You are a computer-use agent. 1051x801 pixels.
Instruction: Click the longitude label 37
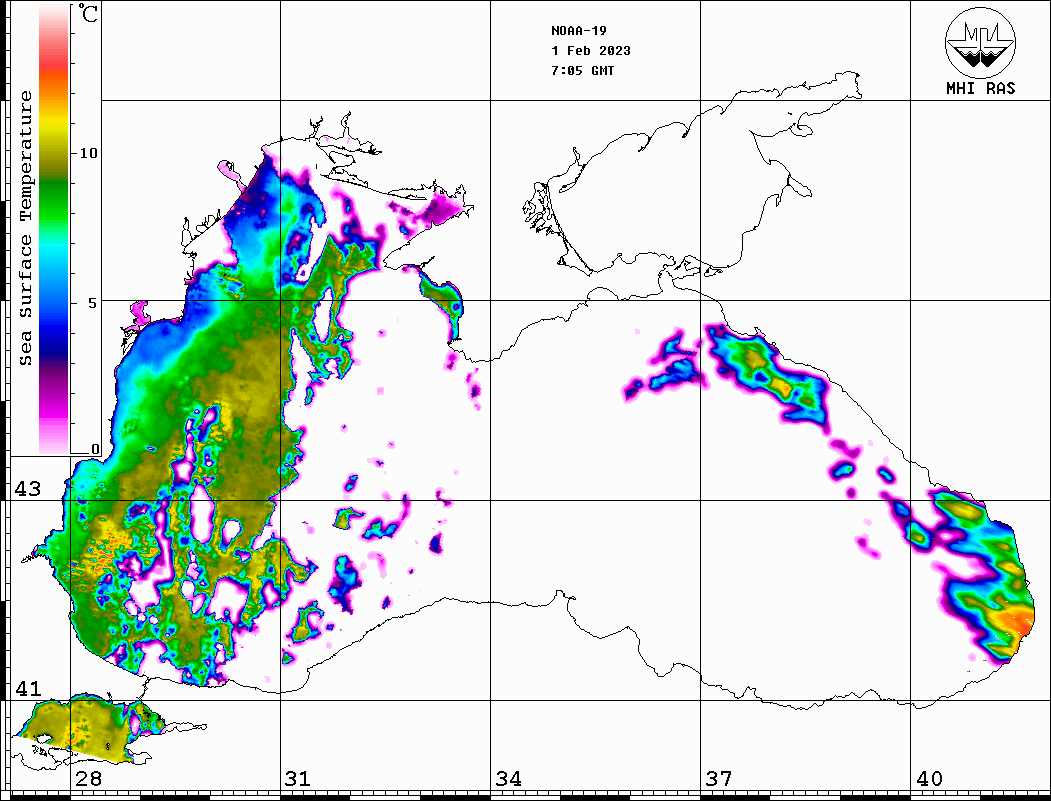pos(719,779)
